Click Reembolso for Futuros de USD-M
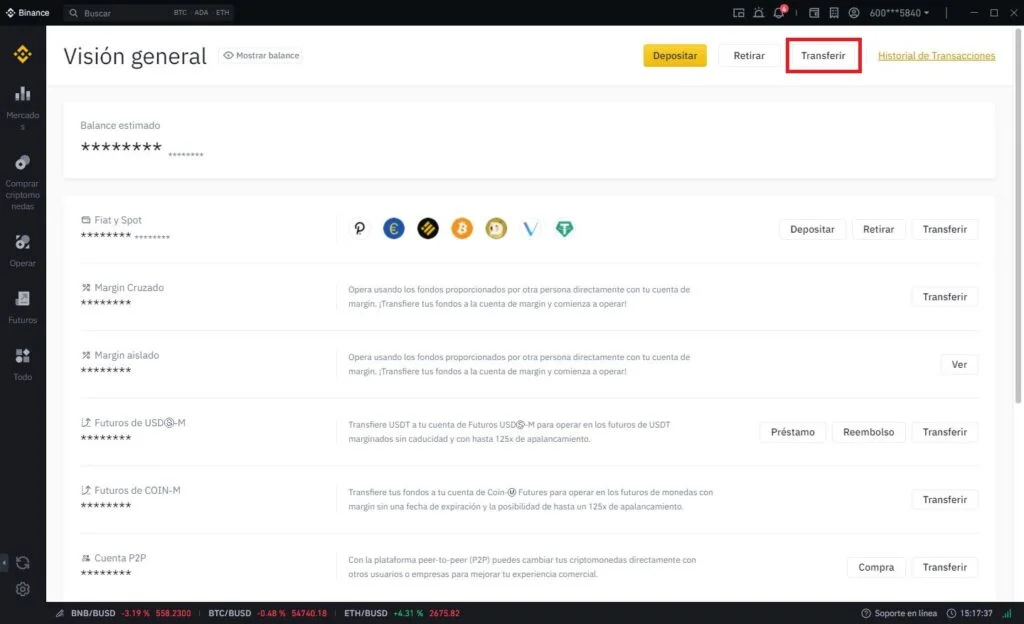The width and height of the screenshot is (1024, 624). pyautogui.click(x=868, y=432)
